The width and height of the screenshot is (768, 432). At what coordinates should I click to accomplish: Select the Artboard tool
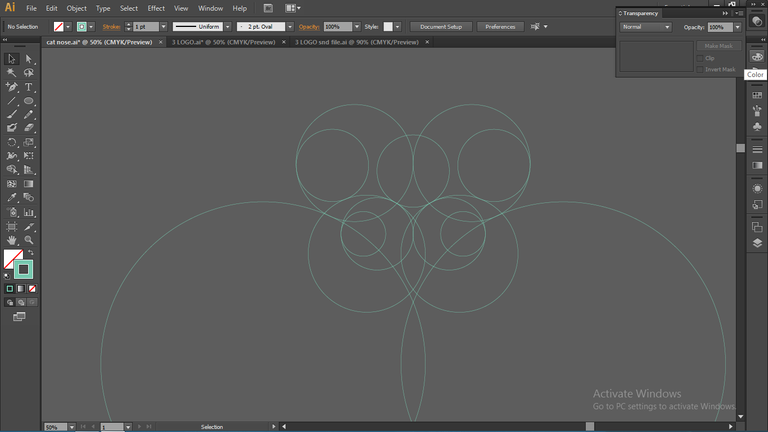click(x=11, y=227)
